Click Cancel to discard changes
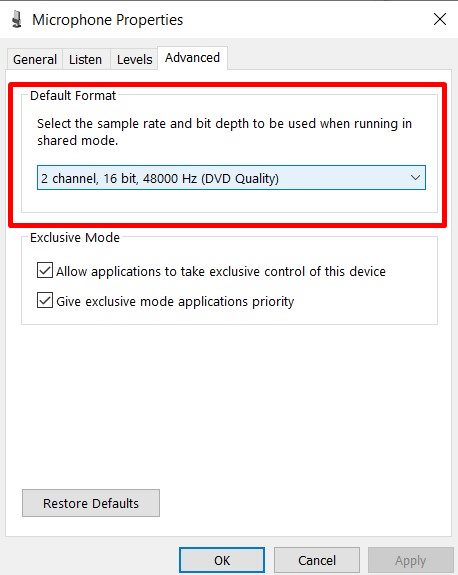458x575 pixels. coord(317,560)
